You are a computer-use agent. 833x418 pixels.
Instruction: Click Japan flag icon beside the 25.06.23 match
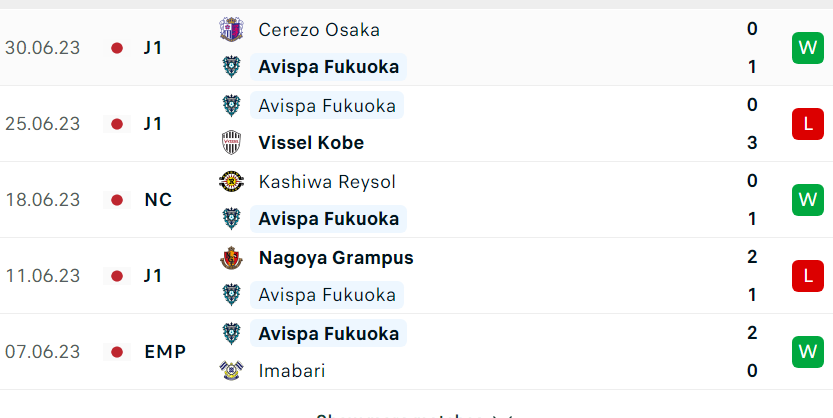pyautogui.click(x=117, y=124)
